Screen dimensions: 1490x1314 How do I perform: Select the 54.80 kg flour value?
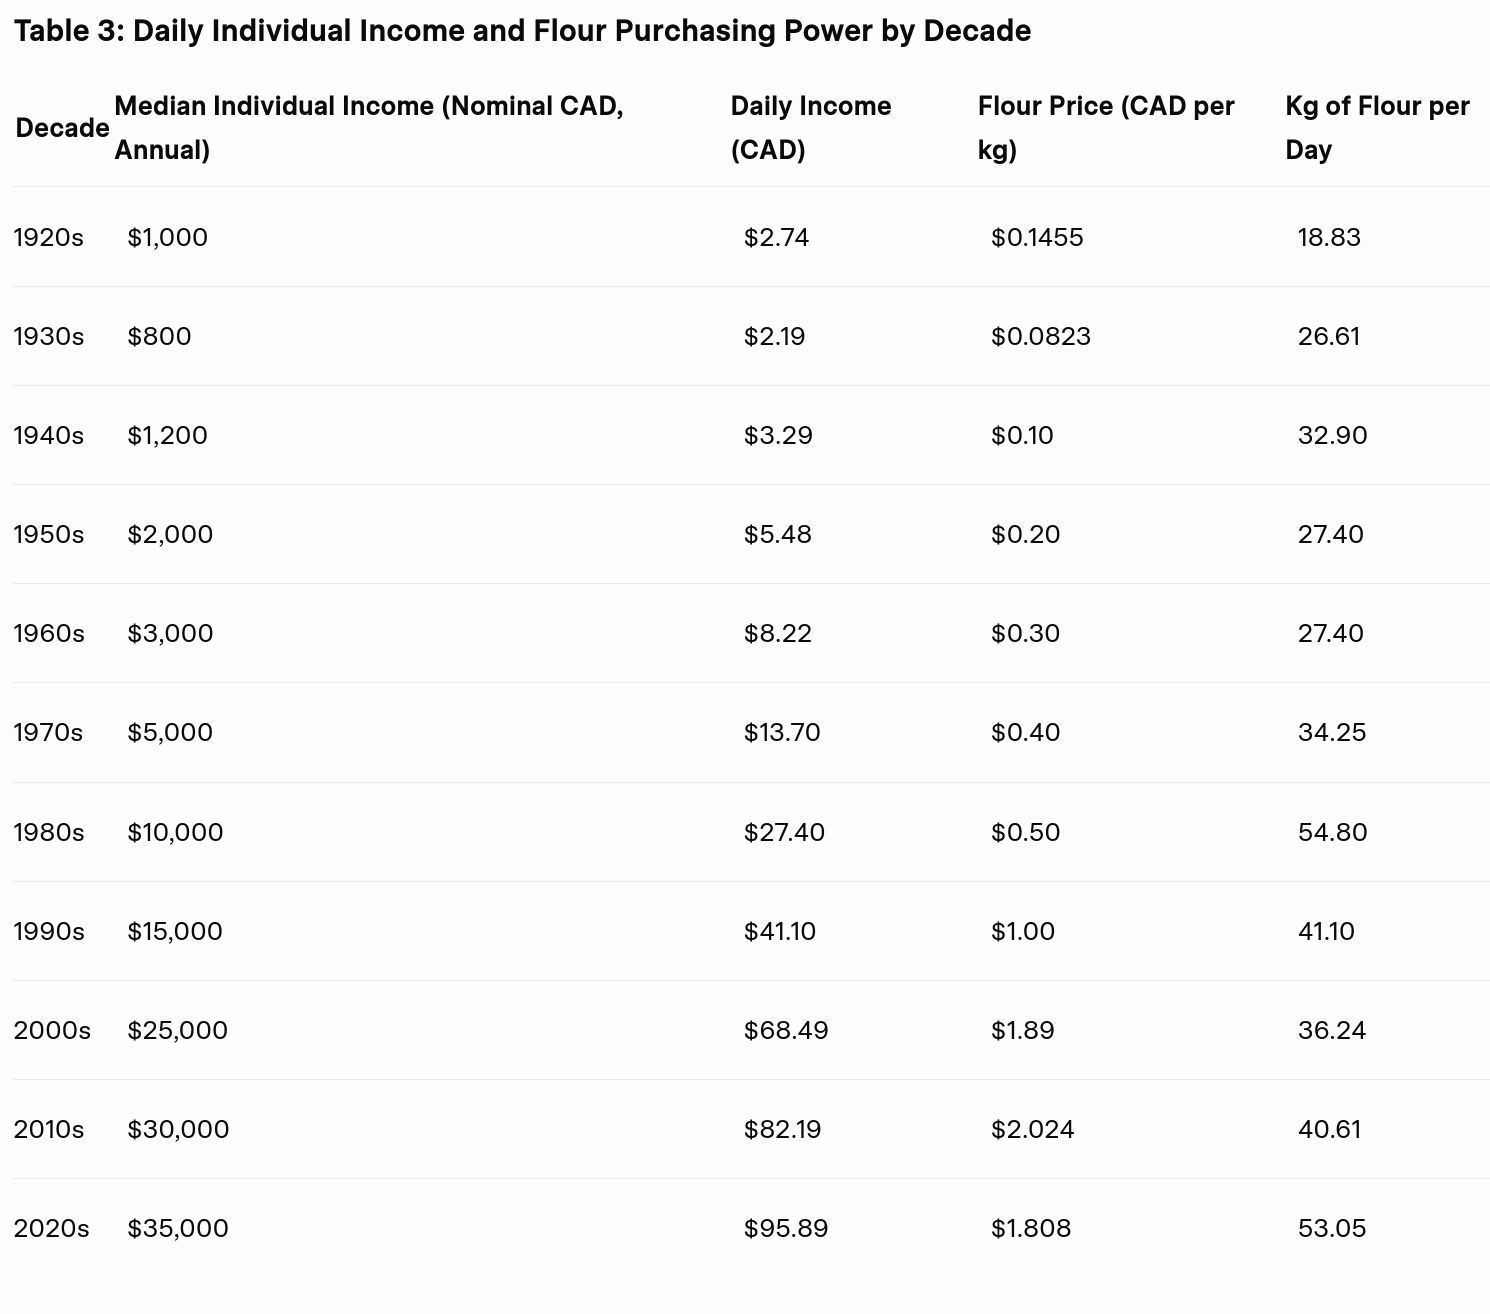1332,832
